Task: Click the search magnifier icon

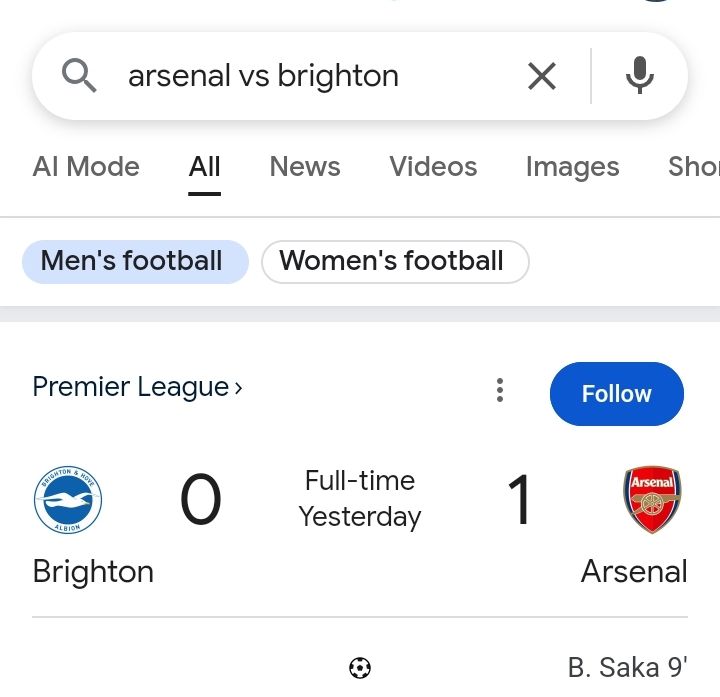Action: [79, 76]
